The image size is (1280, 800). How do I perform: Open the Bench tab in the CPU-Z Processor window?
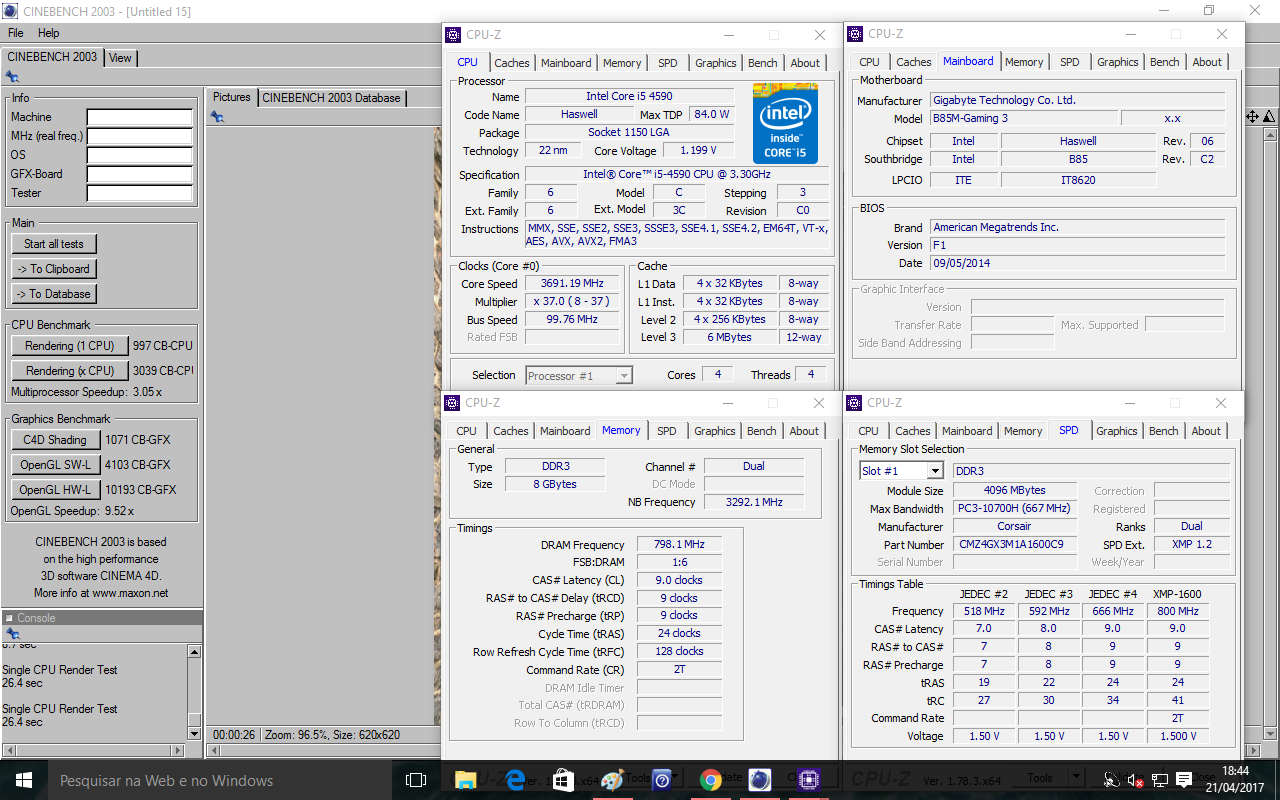click(763, 63)
